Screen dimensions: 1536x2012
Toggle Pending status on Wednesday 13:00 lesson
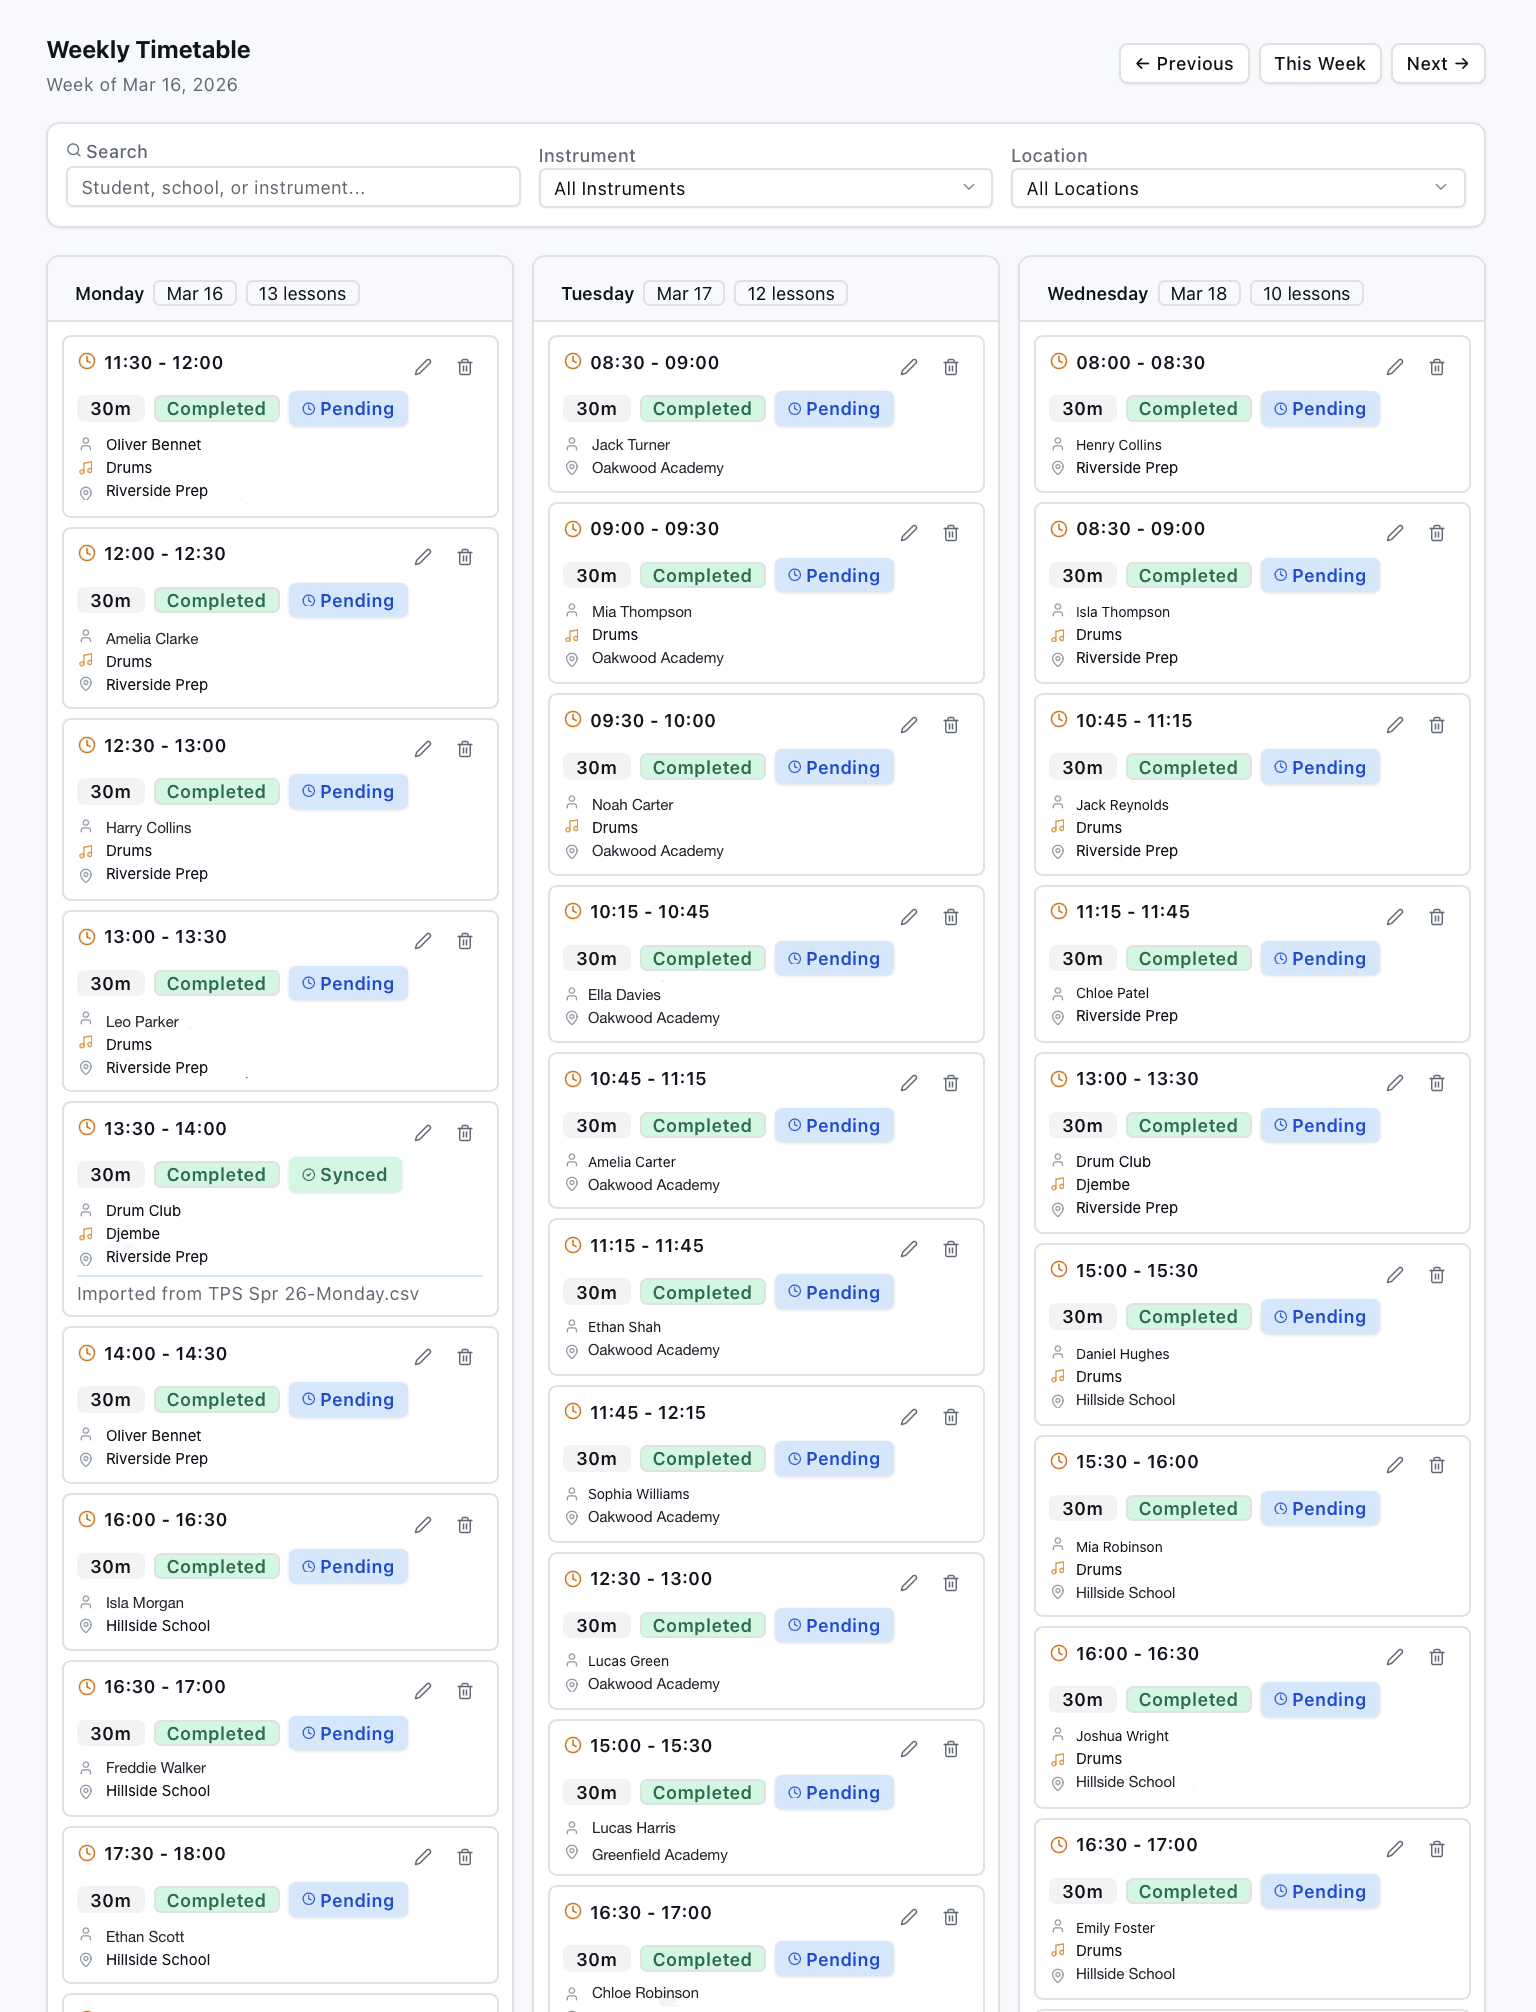[x=1320, y=1126]
